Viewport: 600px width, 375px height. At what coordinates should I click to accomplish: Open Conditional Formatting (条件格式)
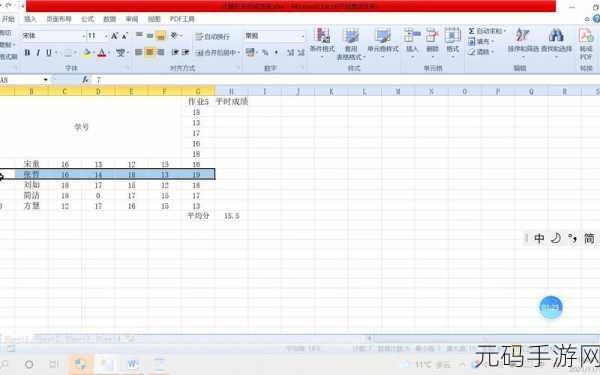click(322, 43)
